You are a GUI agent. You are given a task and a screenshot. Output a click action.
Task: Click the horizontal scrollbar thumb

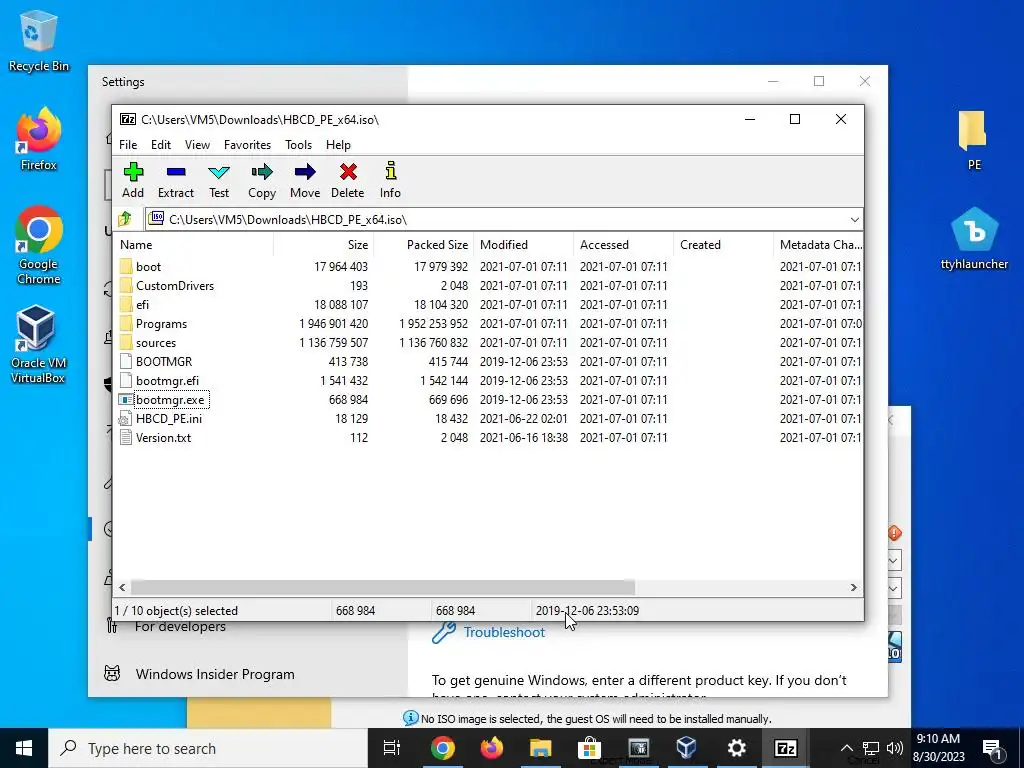coord(383,588)
